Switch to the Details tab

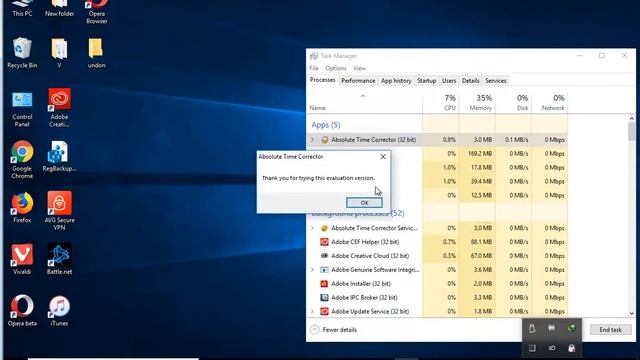click(470, 81)
